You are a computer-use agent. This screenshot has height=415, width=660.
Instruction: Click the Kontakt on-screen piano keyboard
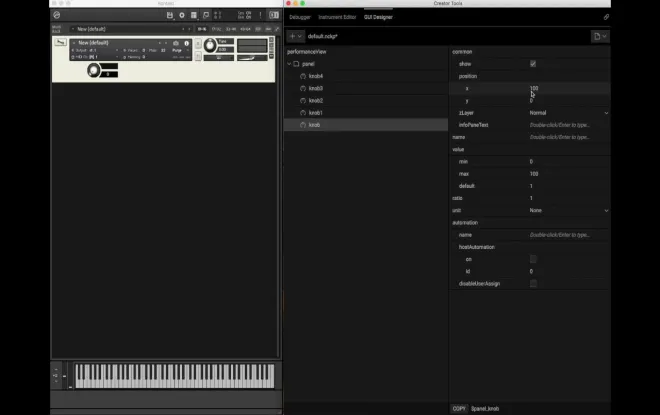pos(175,376)
